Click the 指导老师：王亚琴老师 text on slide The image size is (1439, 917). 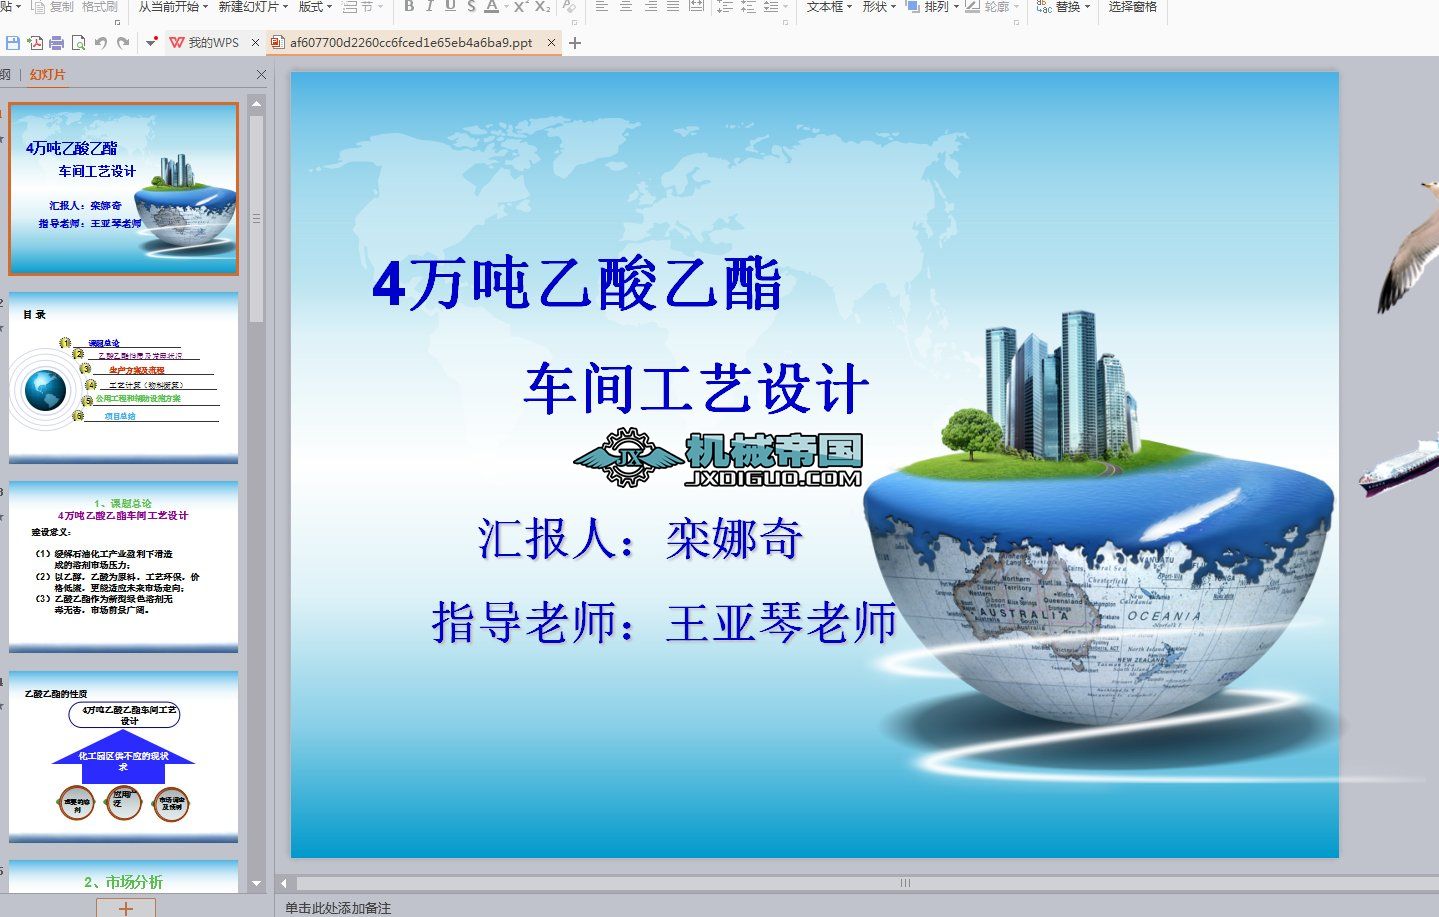click(664, 622)
